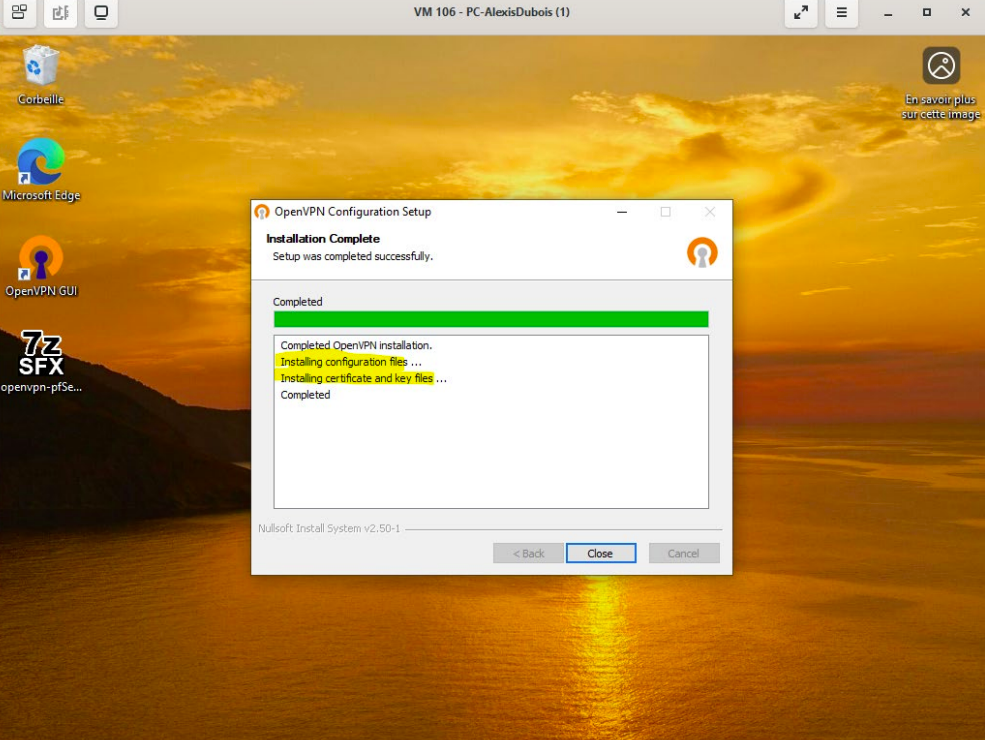
Task: Click the Close button in OpenVPN setup
Action: click(x=601, y=553)
